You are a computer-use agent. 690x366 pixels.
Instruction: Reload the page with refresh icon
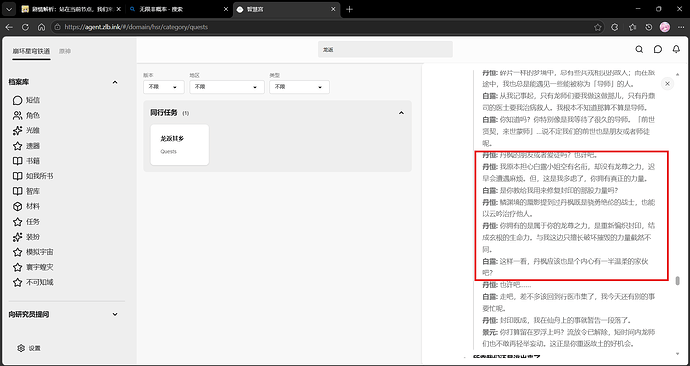26,27
